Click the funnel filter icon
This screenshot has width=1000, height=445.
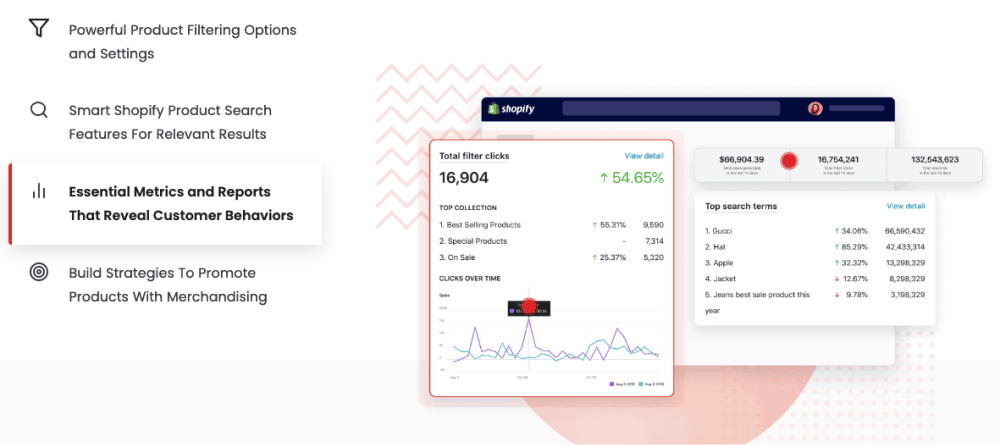tap(39, 29)
